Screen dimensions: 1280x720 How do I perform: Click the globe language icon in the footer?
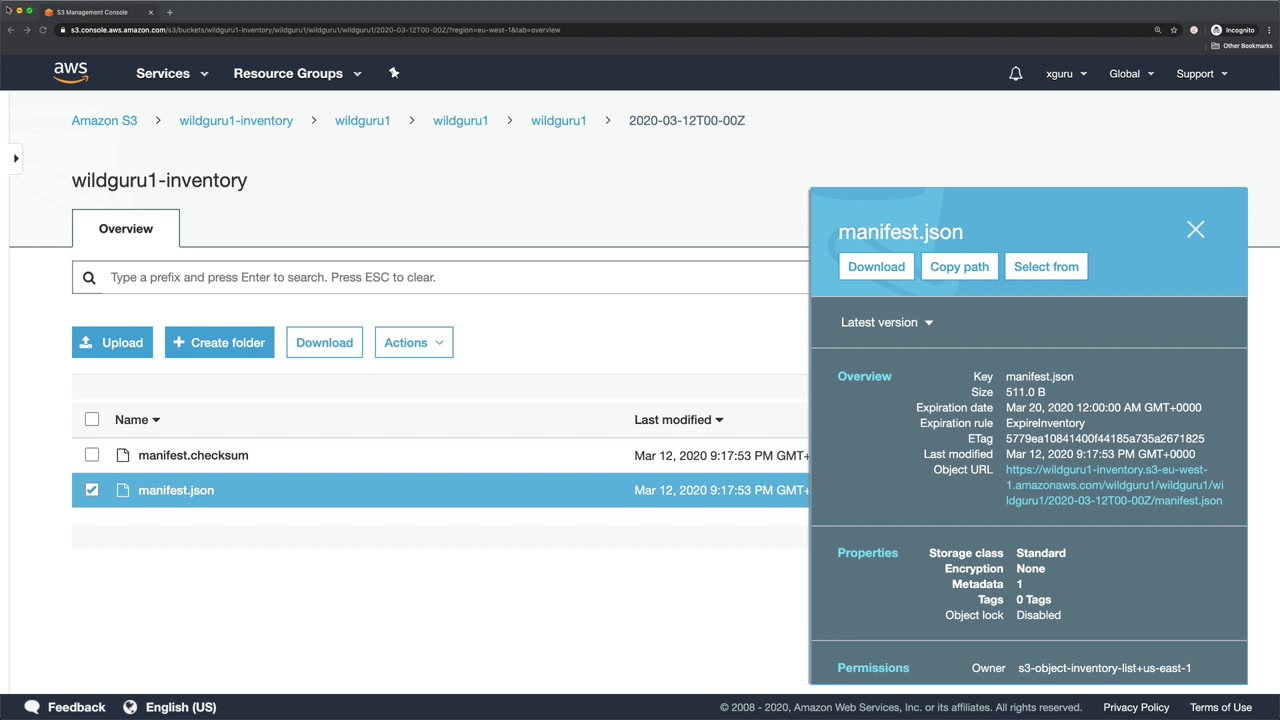[130, 707]
